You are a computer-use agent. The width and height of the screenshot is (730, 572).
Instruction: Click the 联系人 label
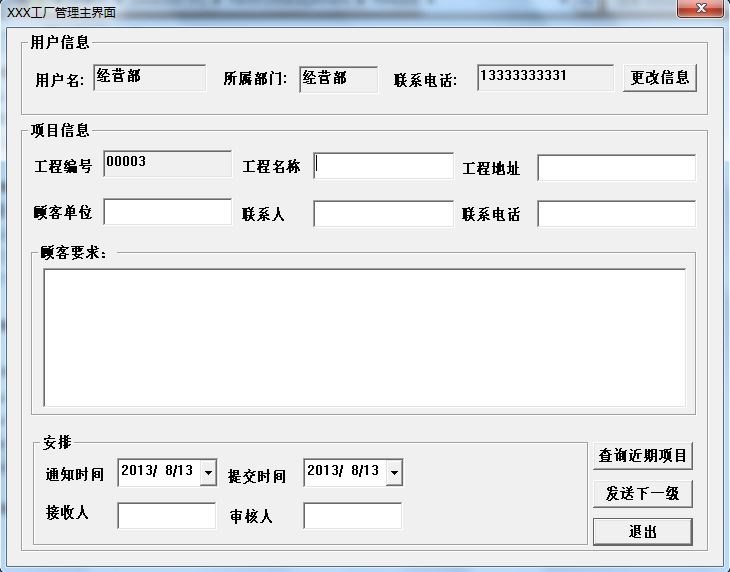tap(263, 215)
